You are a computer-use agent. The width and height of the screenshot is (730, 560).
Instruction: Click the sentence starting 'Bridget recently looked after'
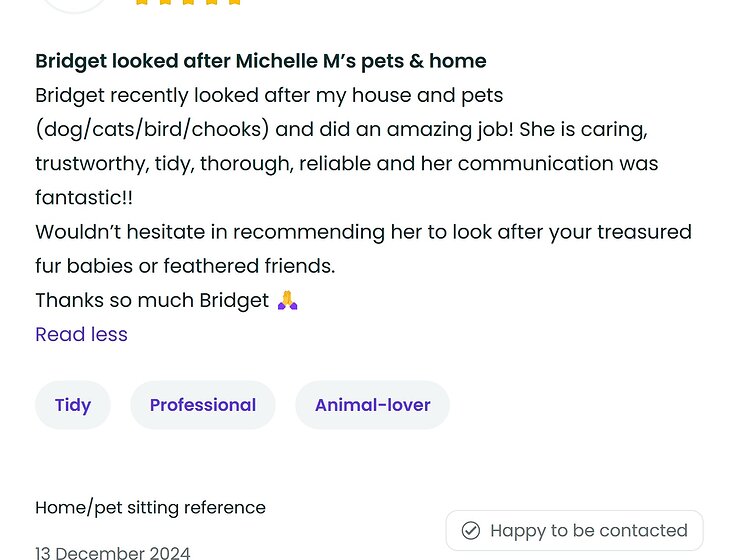269,95
